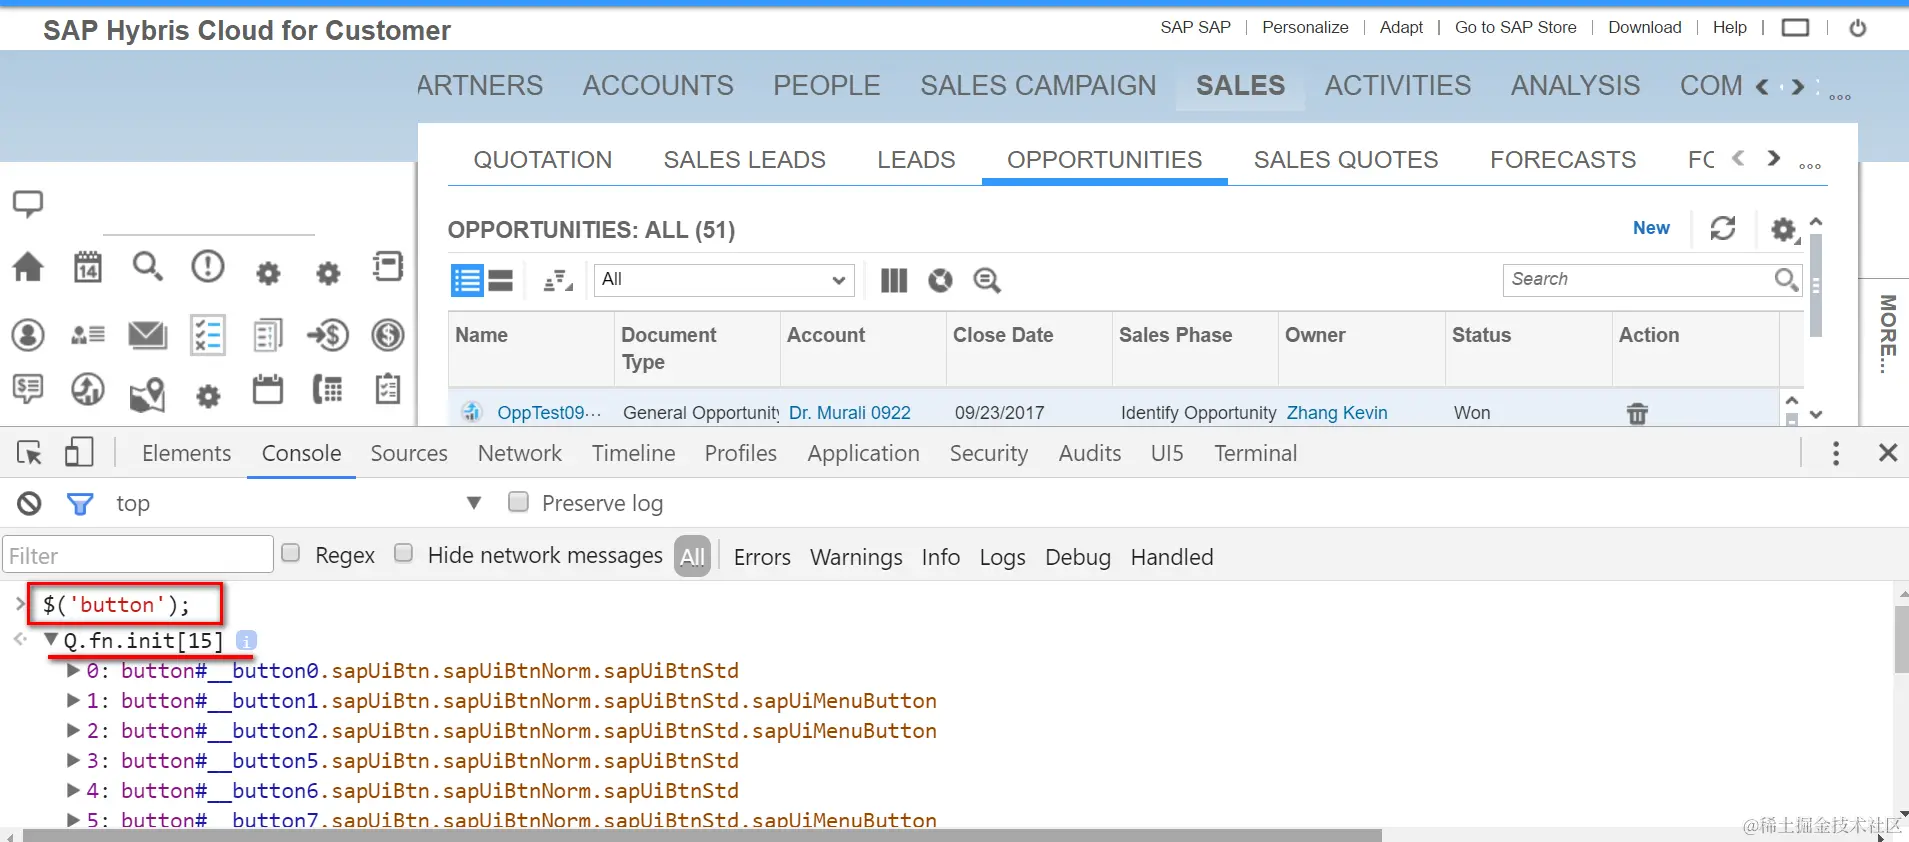Click the chat bubble icon above sidebar
The height and width of the screenshot is (842, 1909).
(x=28, y=204)
